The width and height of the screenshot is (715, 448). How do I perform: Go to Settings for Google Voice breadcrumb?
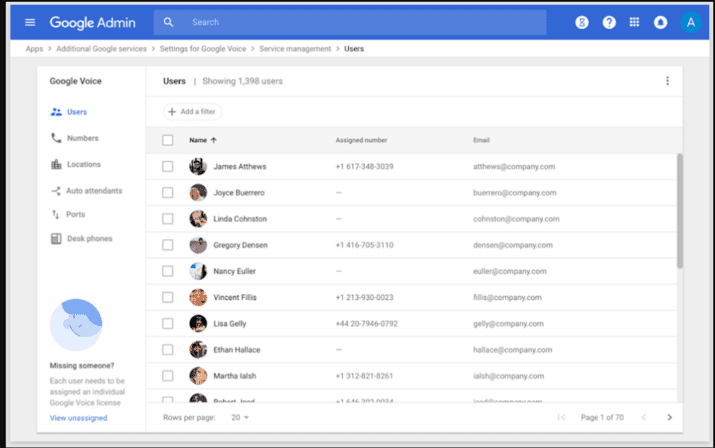pyautogui.click(x=203, y=49)
